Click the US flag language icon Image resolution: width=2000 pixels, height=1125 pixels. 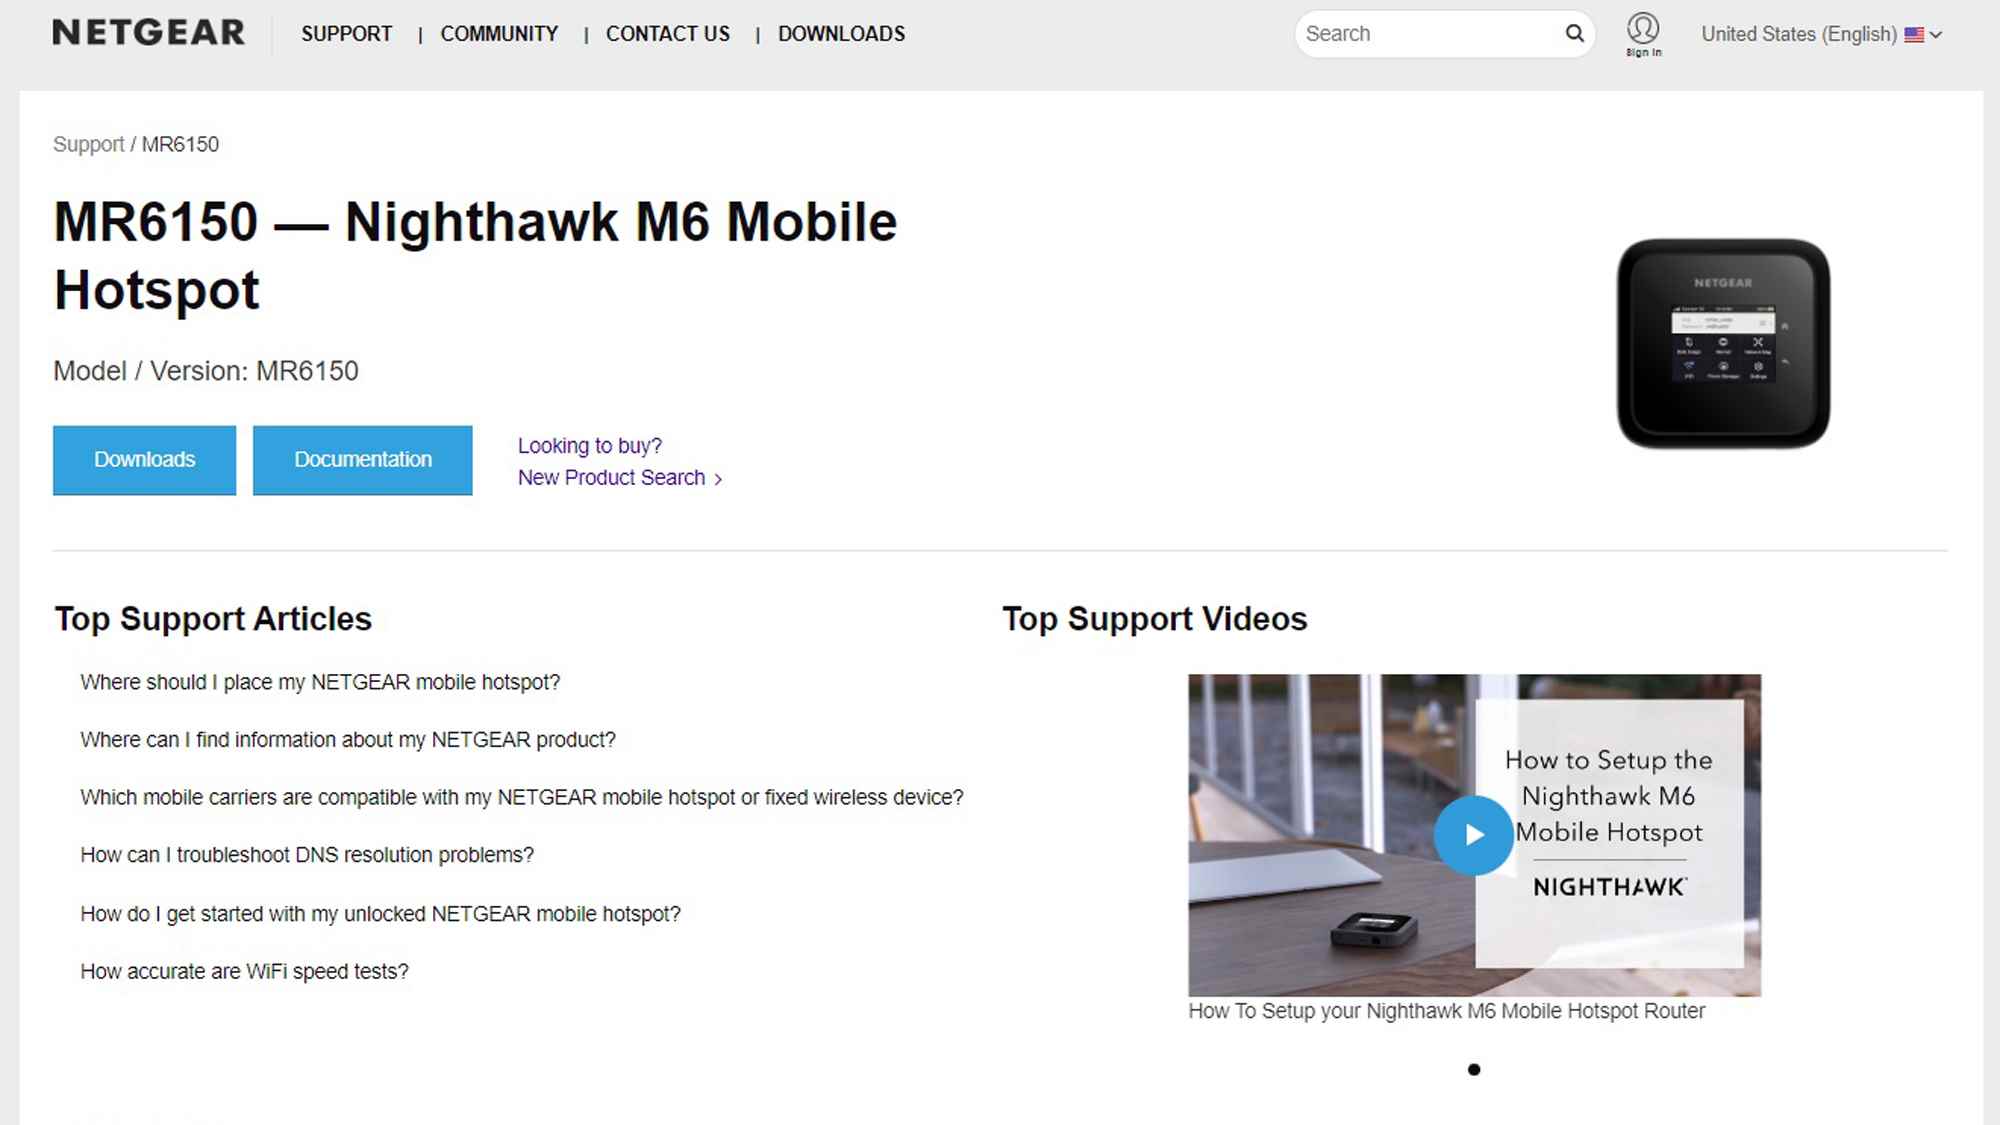pos(1915,34)
